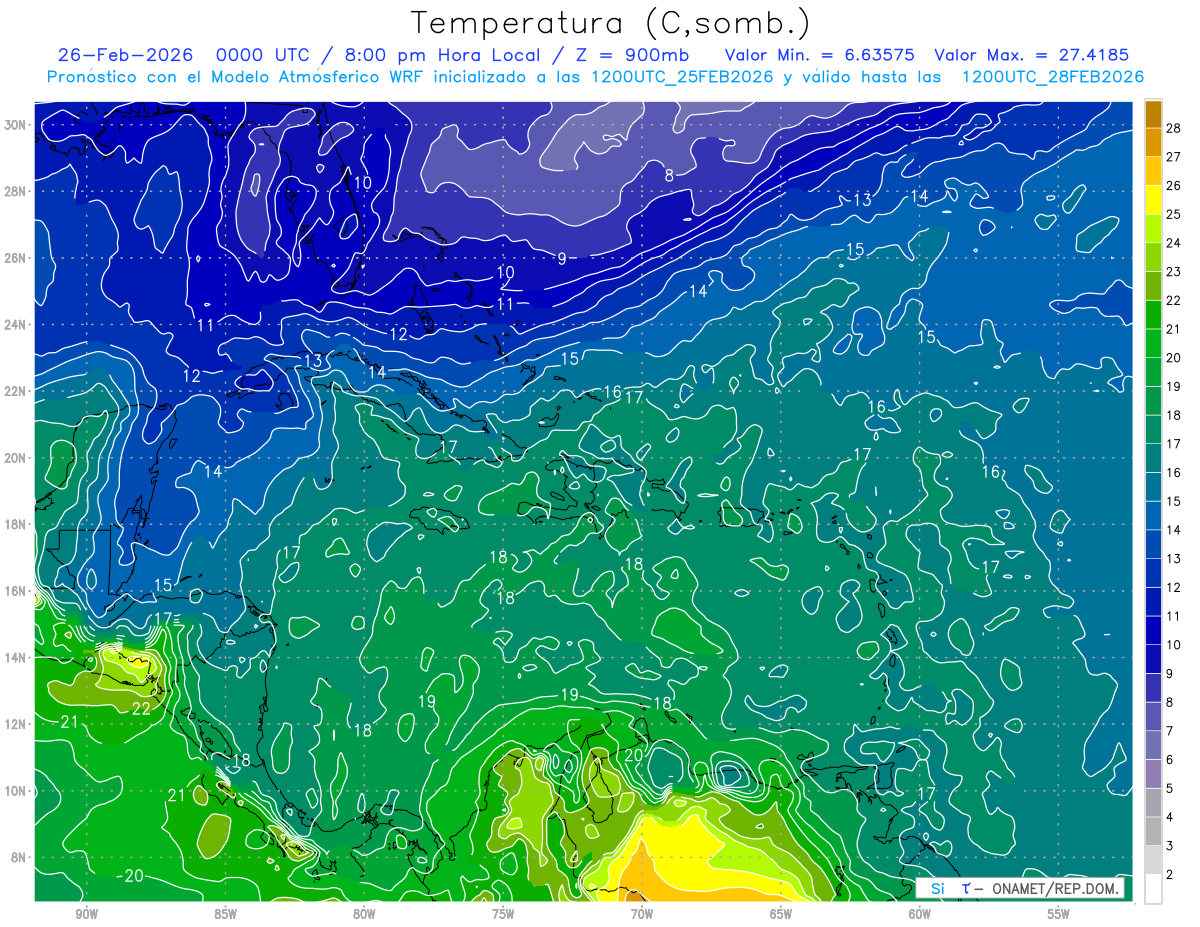The width and height of the screenshot is (1200, 927).
Task: Click the '20N' latitude axis label
Action: tap(14, 458)
